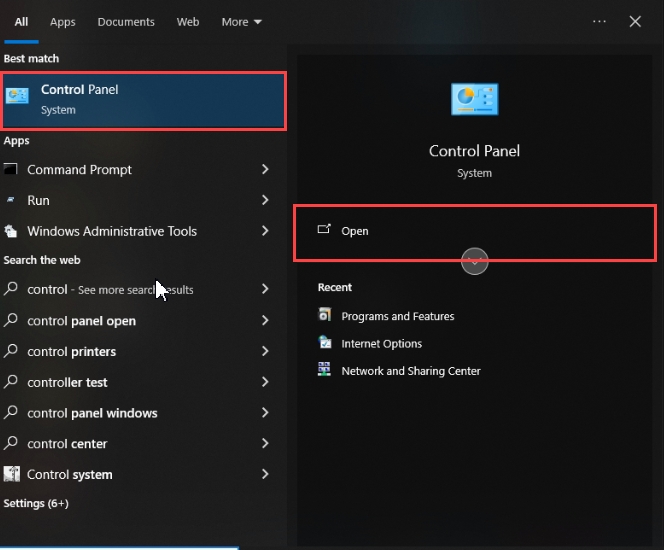Open the More filter dropdown
Screen dimensions: 664x550
pyautogui.click(x=241, y=22)
